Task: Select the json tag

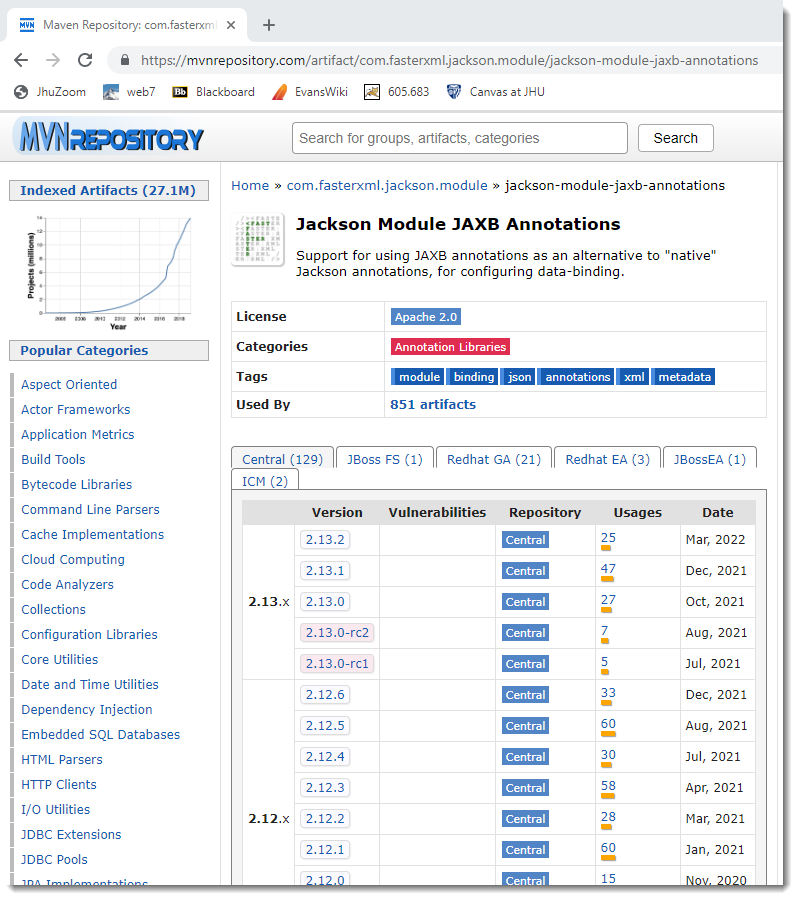Action: (x=519, y=377)
